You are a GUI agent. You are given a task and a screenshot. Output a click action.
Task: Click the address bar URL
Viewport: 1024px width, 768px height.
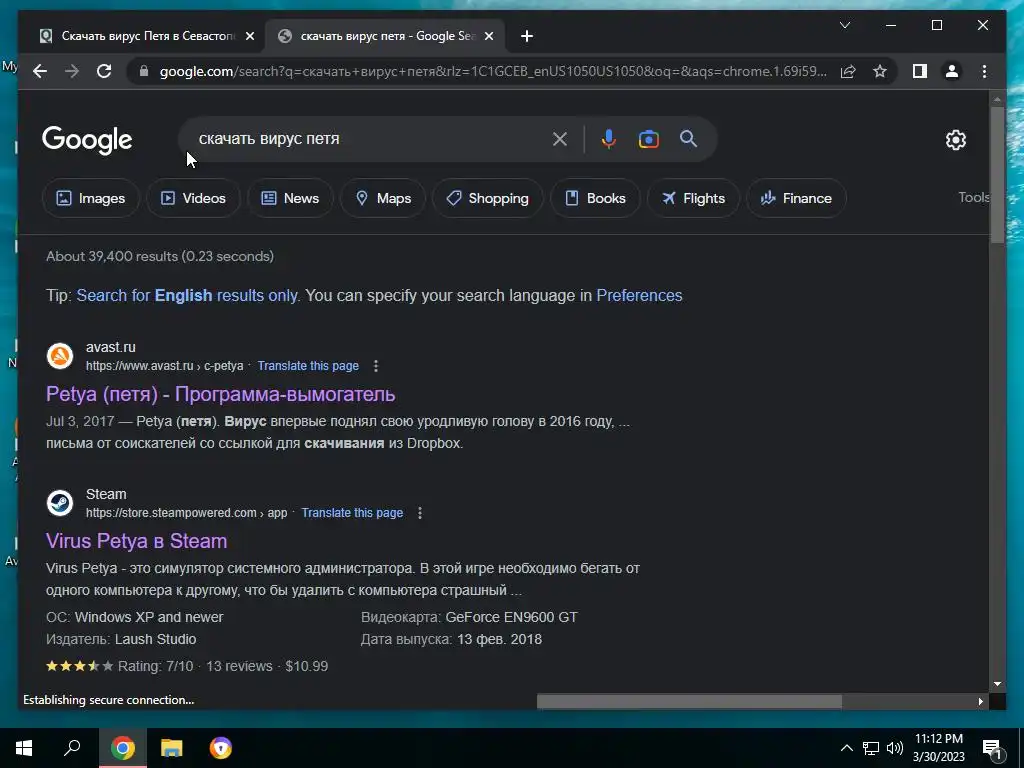pyautogui.click(x=493, y=71)
